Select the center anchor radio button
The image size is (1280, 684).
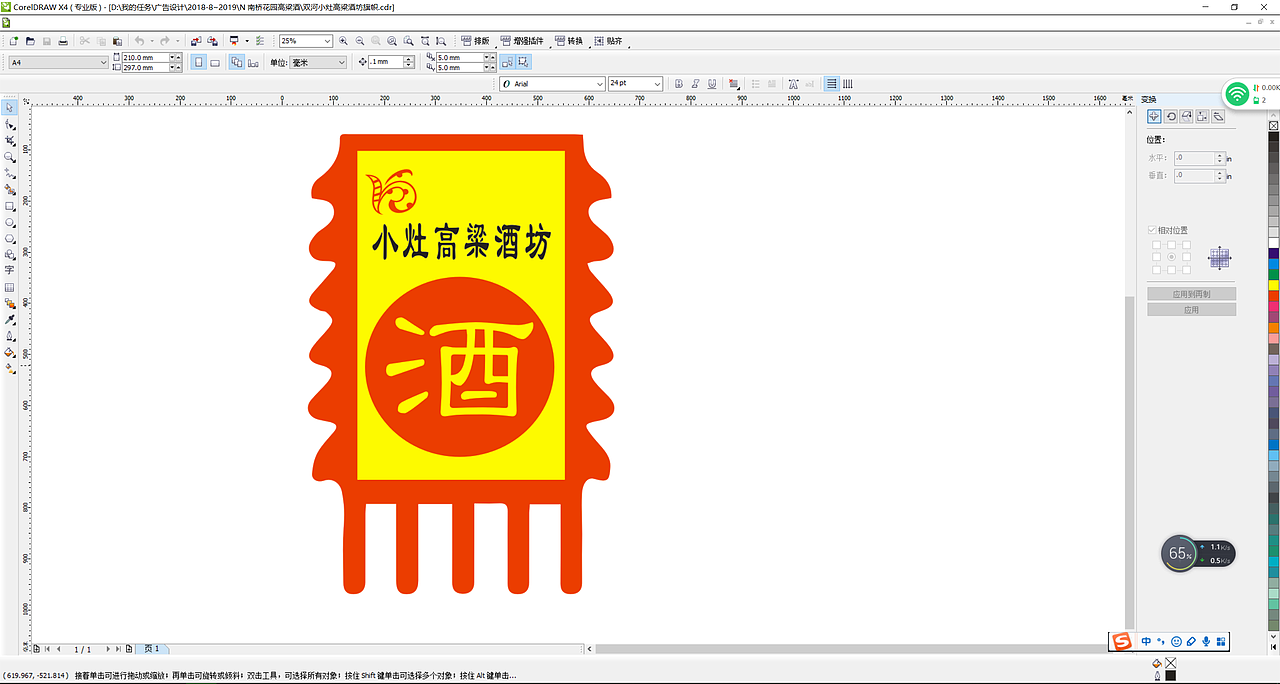coord(1171,256)
